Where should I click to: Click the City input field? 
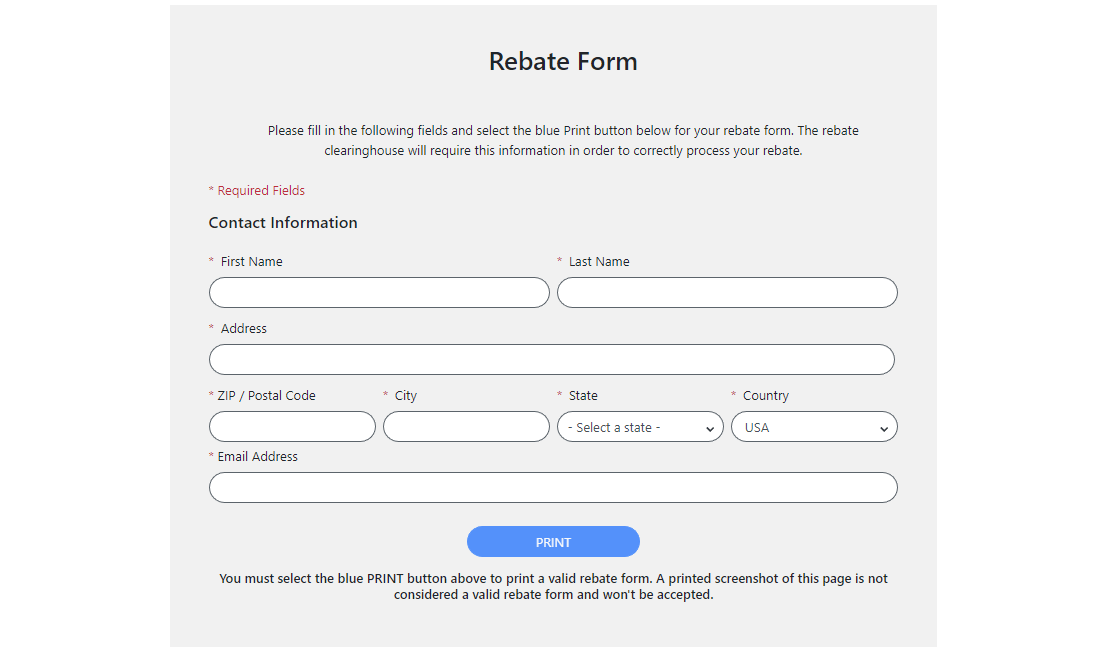pos(466,426)
